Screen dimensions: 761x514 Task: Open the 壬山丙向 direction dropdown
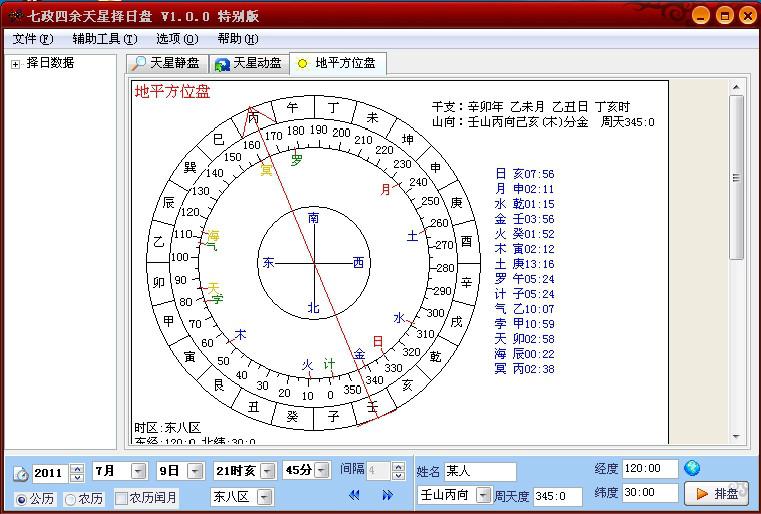(x=483, y=495)
